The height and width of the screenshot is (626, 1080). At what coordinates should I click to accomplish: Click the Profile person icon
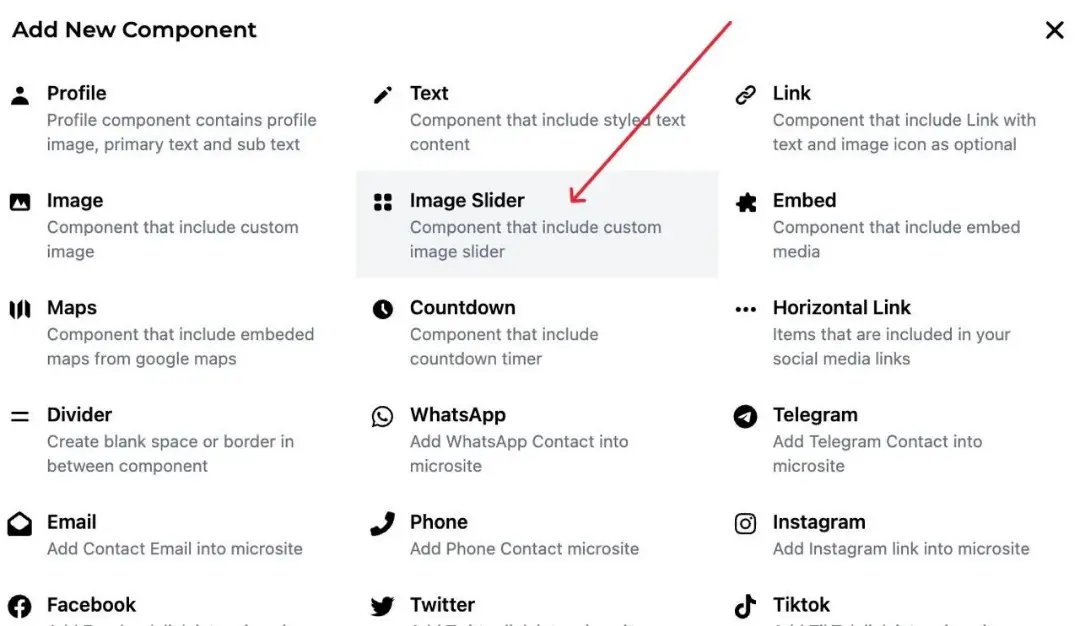click(x=20, y=95)
